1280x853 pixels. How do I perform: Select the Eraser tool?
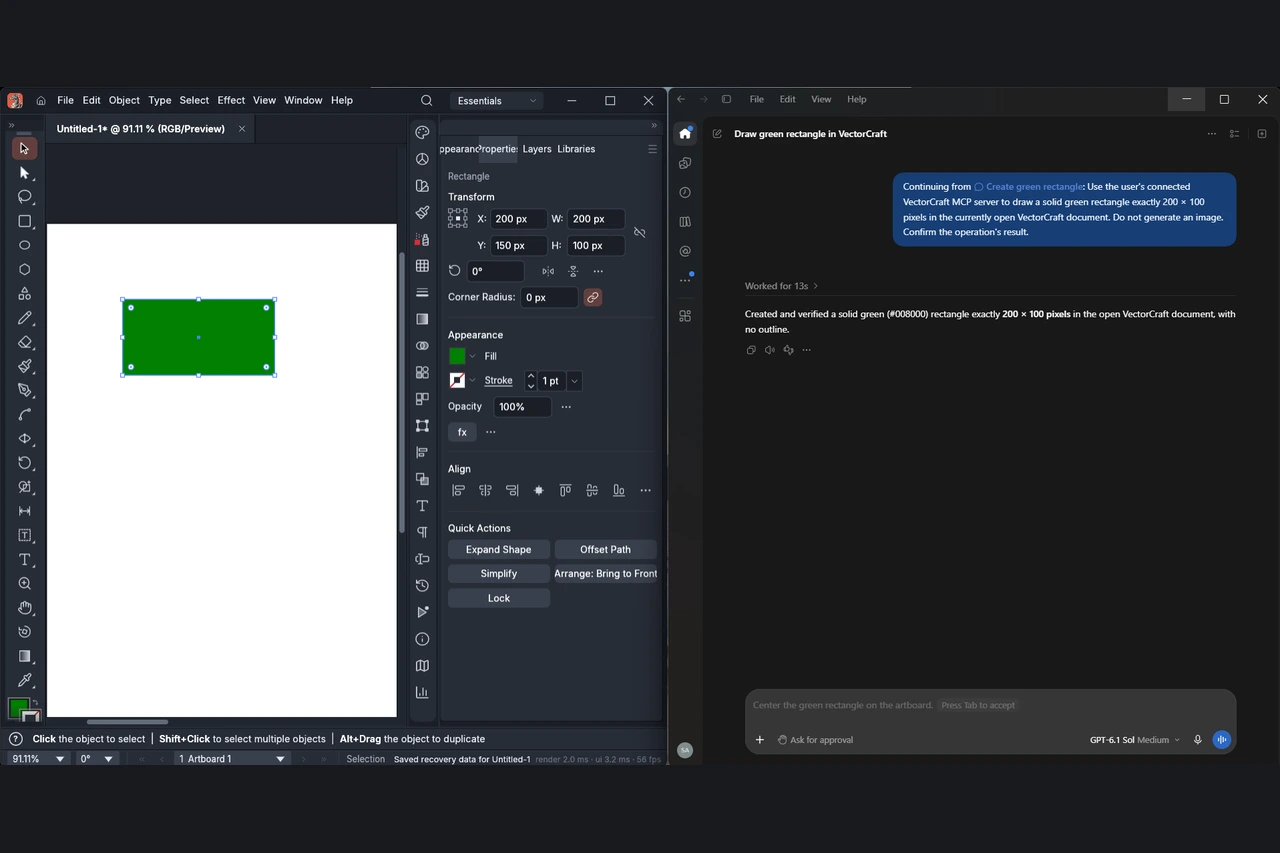pos(25,342)
